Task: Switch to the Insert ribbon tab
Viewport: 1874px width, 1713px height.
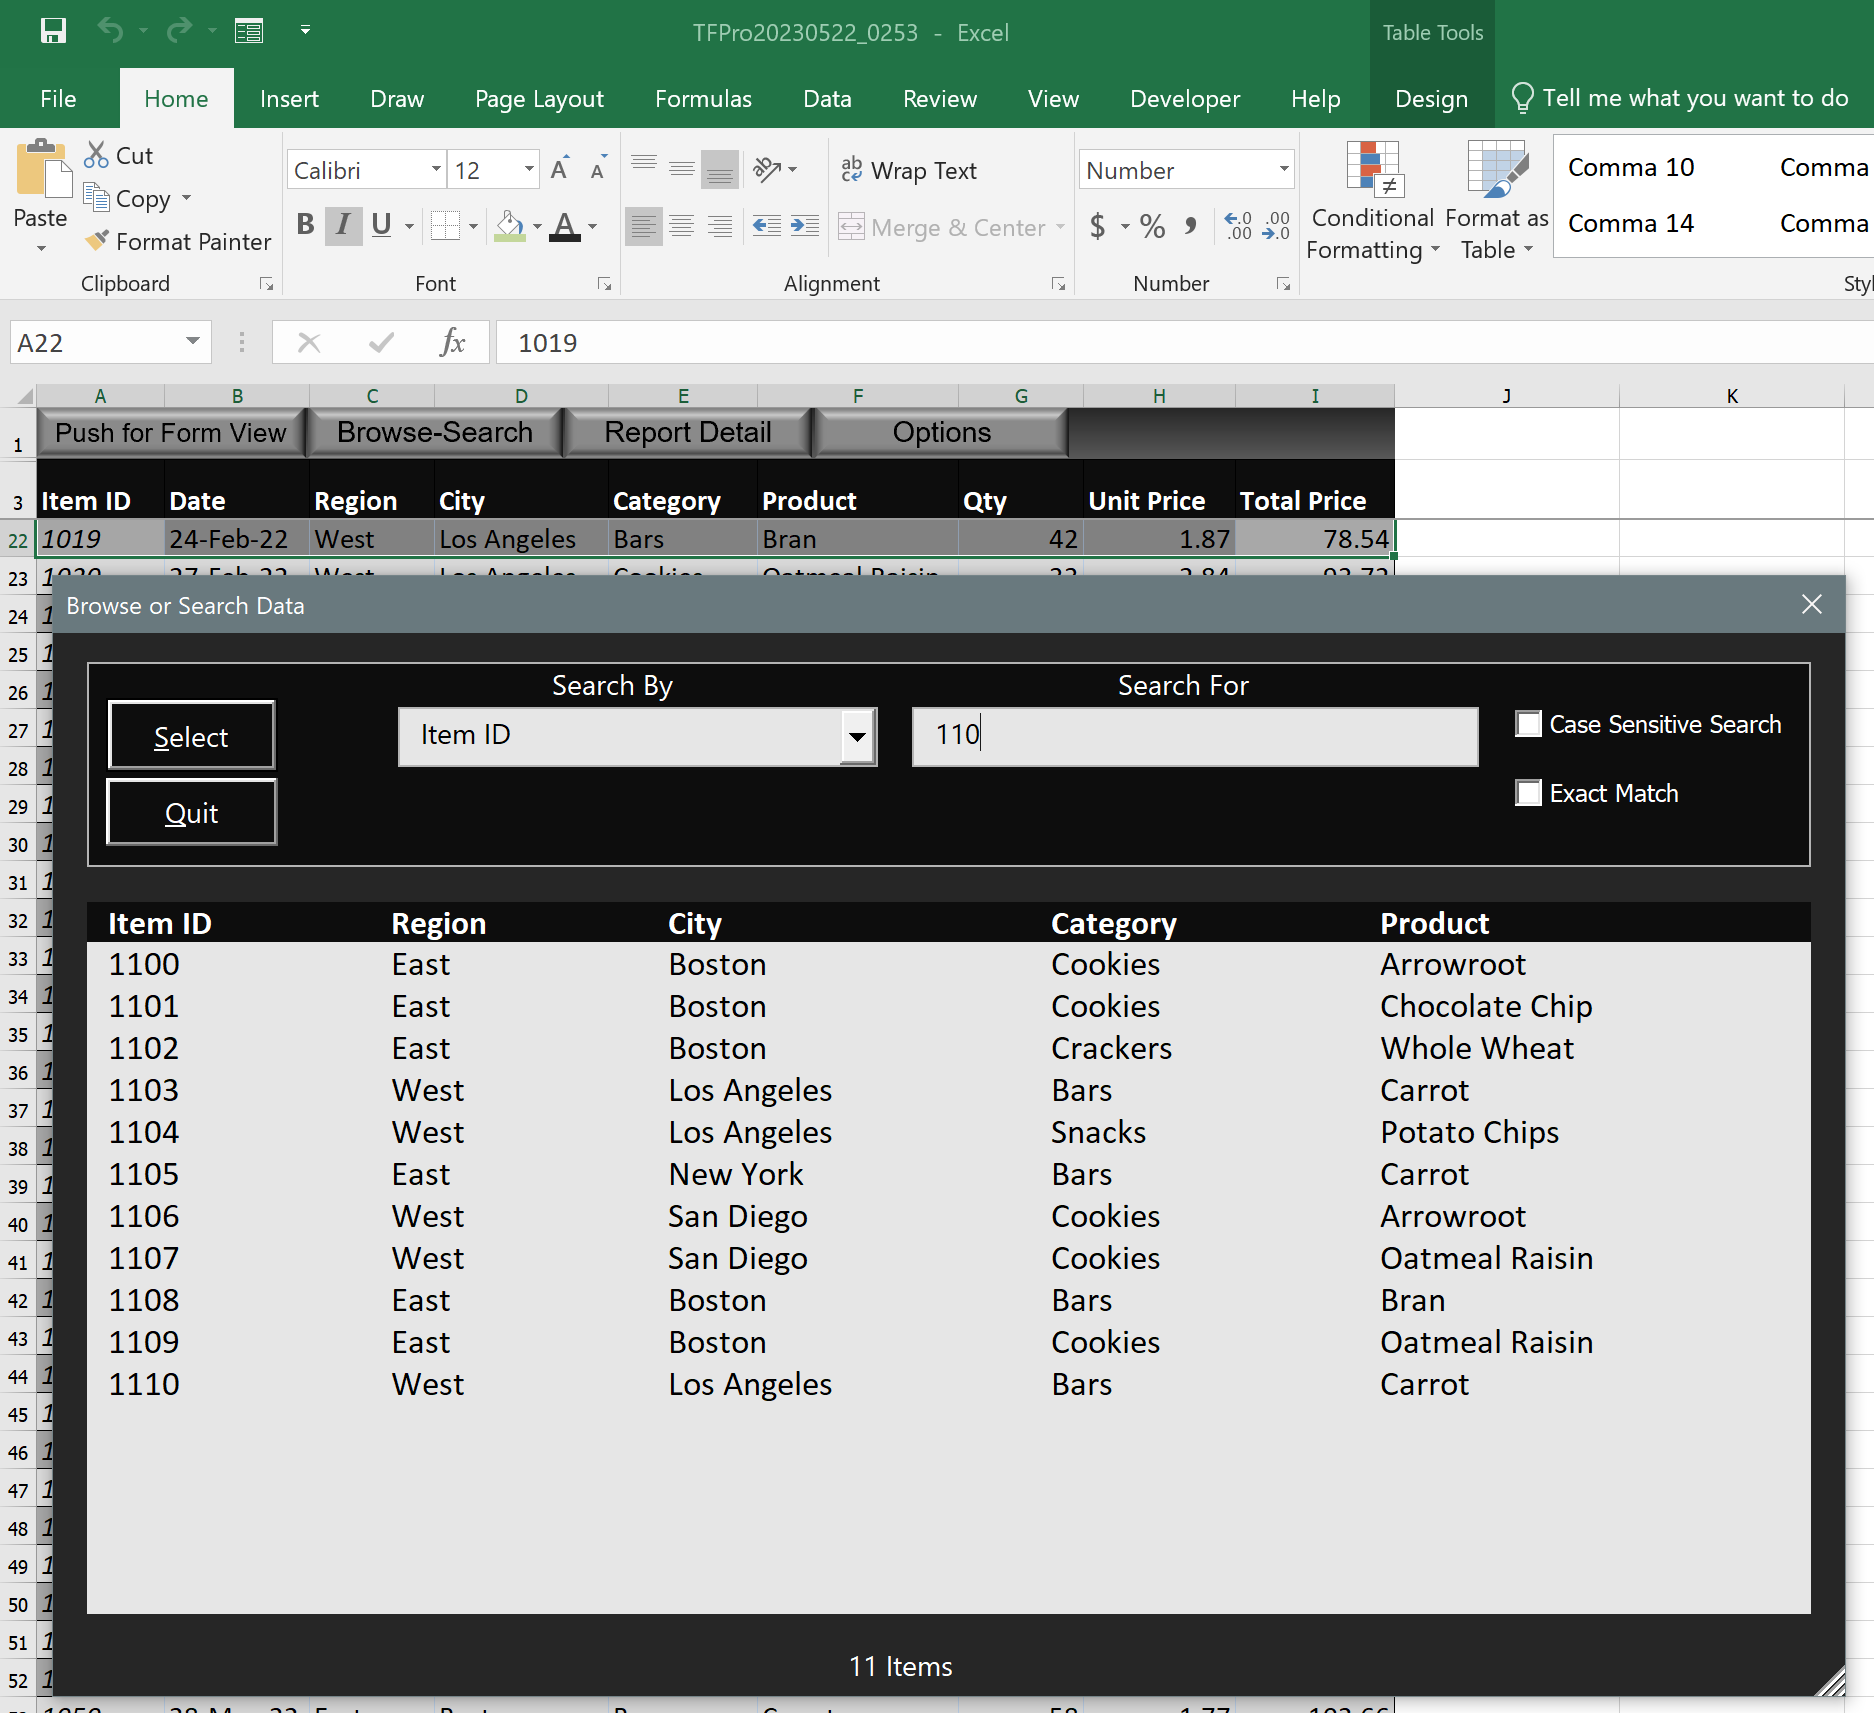Action: [289, 99]
